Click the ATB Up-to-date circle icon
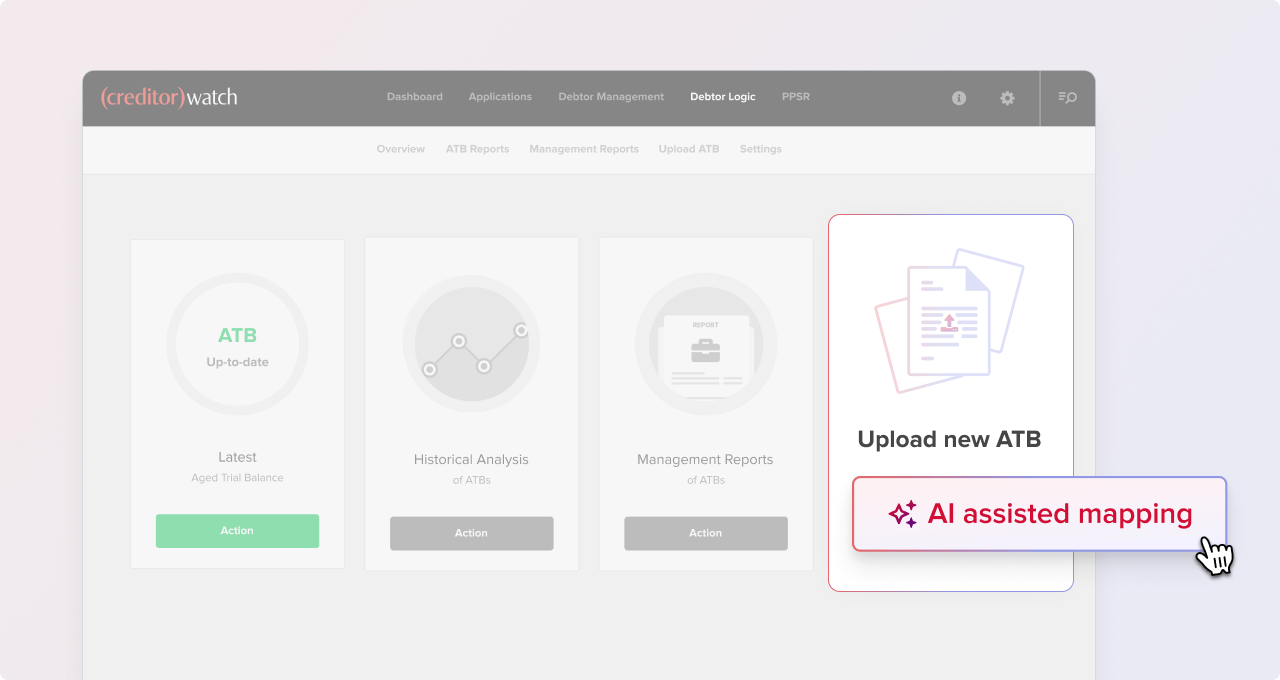Screen dimensions: 1280x680 [237, 345]
